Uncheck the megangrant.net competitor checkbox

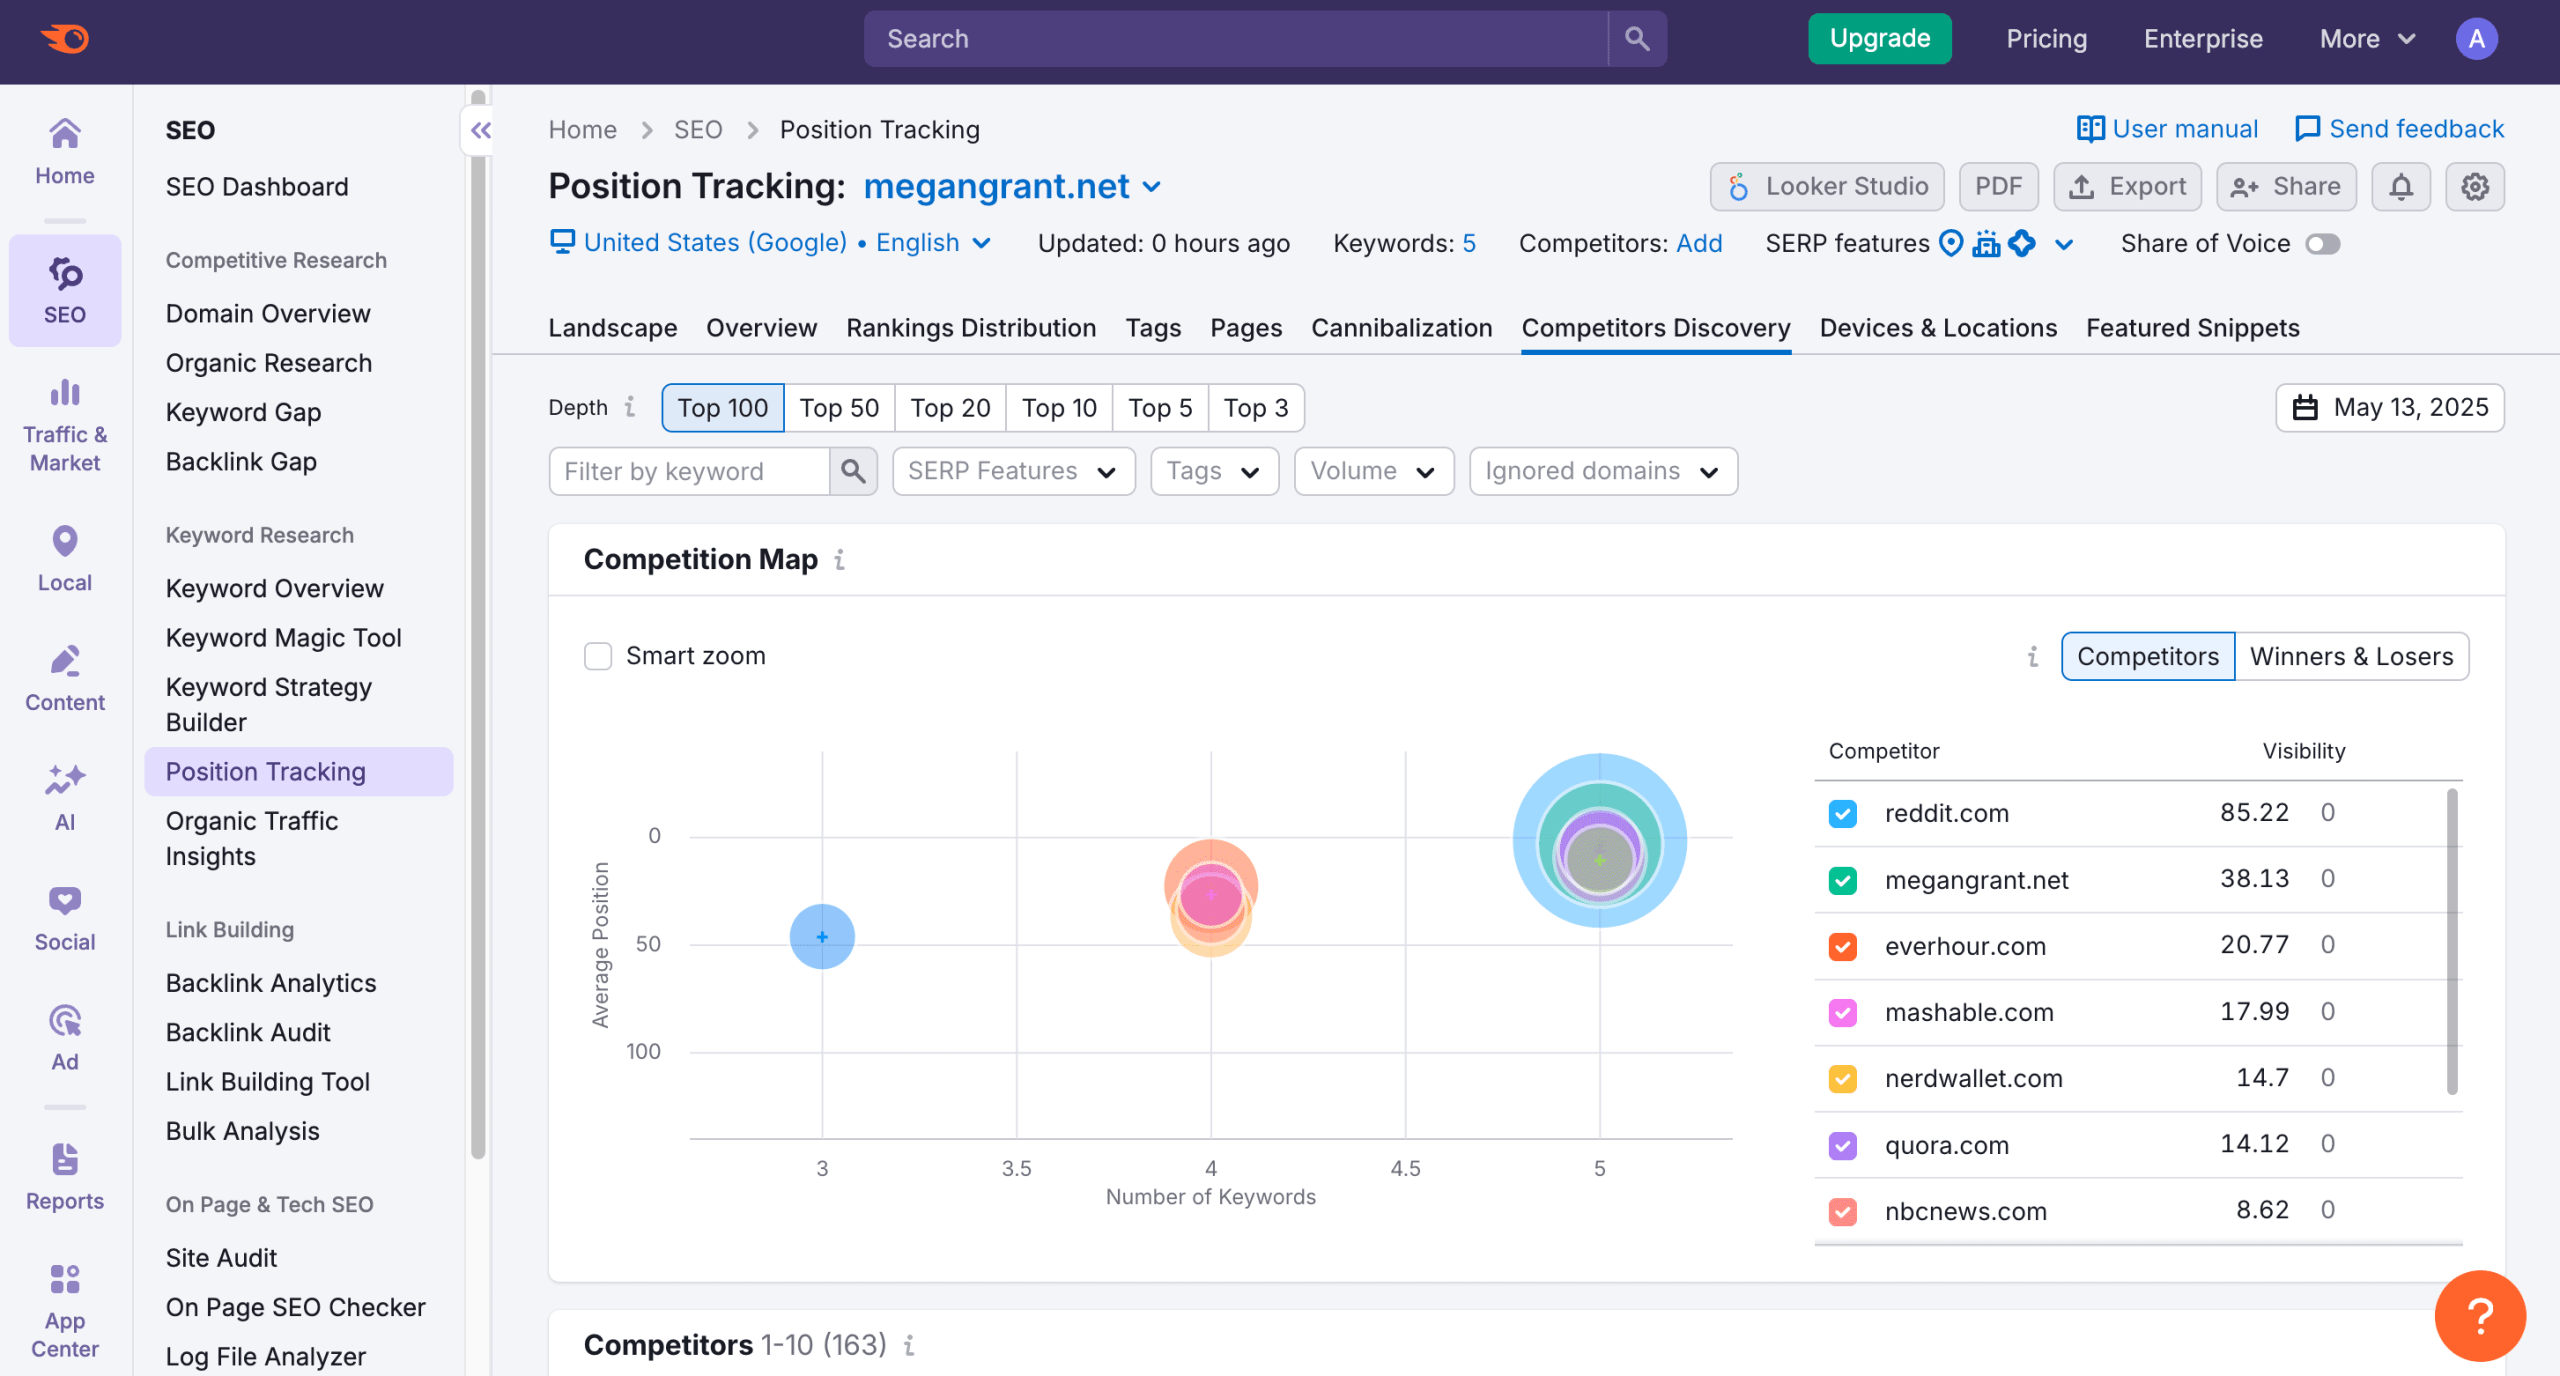click(x=1843, y=880)
